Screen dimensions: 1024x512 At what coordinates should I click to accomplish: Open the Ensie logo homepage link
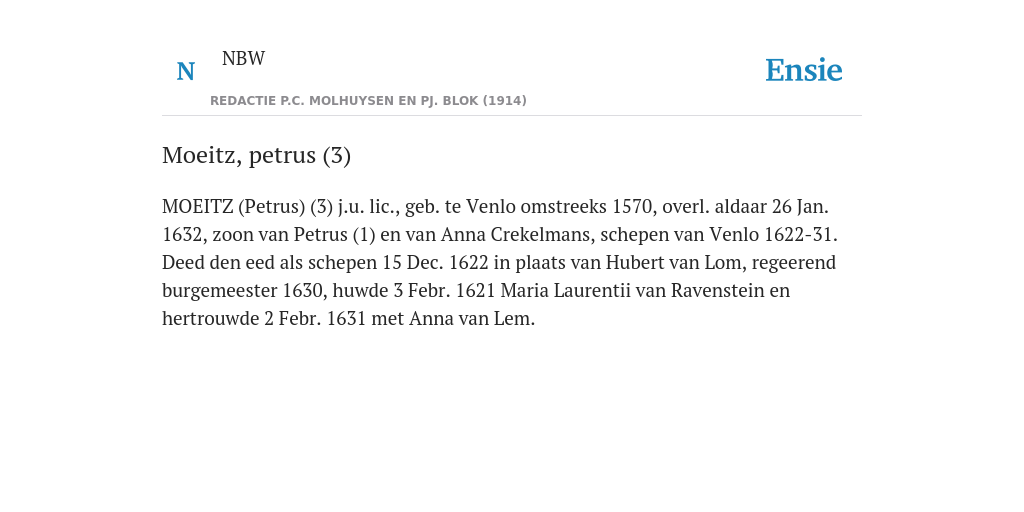point(804,70)
